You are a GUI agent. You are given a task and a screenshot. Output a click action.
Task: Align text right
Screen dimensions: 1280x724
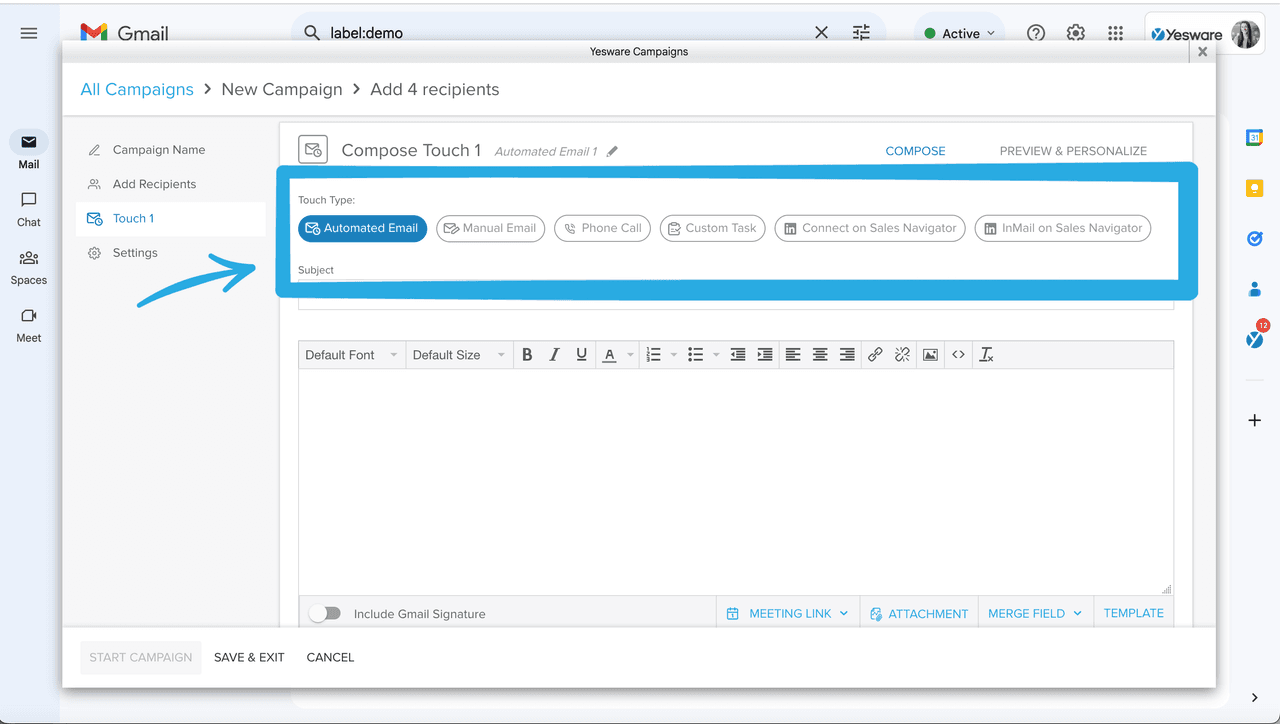(x=847, y=355)
